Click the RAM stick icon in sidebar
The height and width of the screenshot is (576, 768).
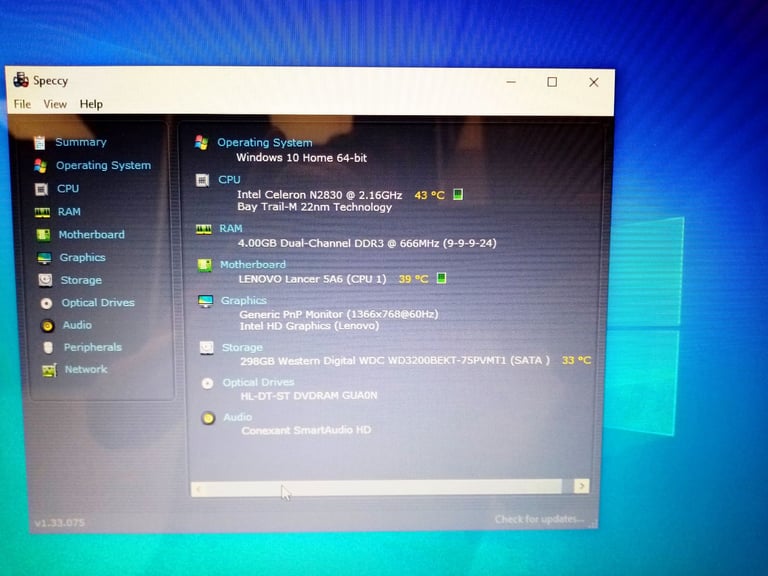[x=42, y=212]
